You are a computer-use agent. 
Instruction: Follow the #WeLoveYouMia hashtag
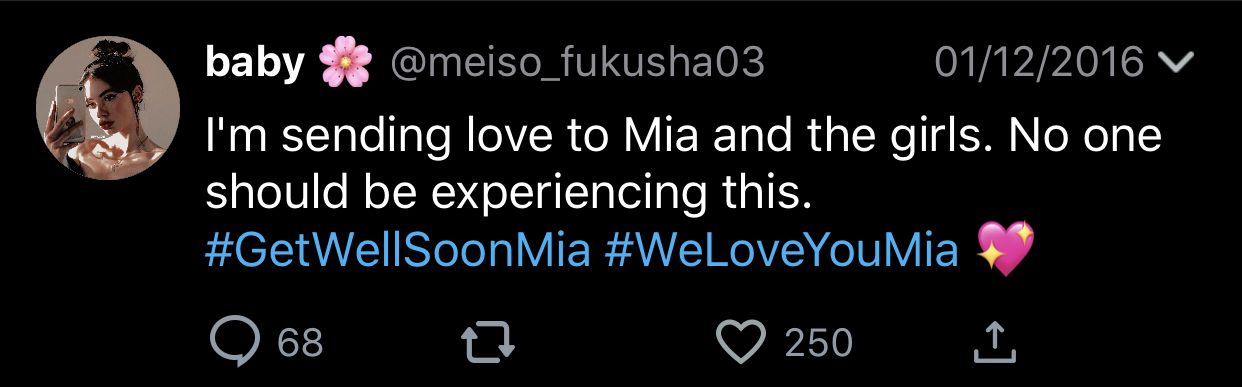(x=782, y=250)
